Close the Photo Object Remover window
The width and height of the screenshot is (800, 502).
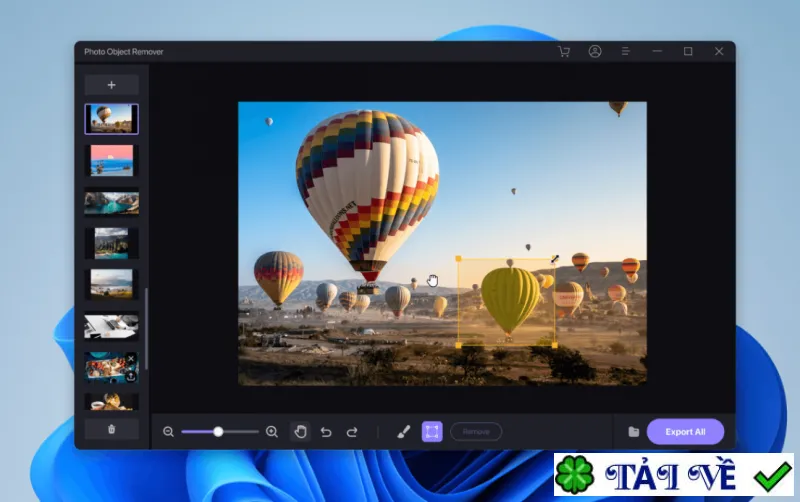[719, 52]
